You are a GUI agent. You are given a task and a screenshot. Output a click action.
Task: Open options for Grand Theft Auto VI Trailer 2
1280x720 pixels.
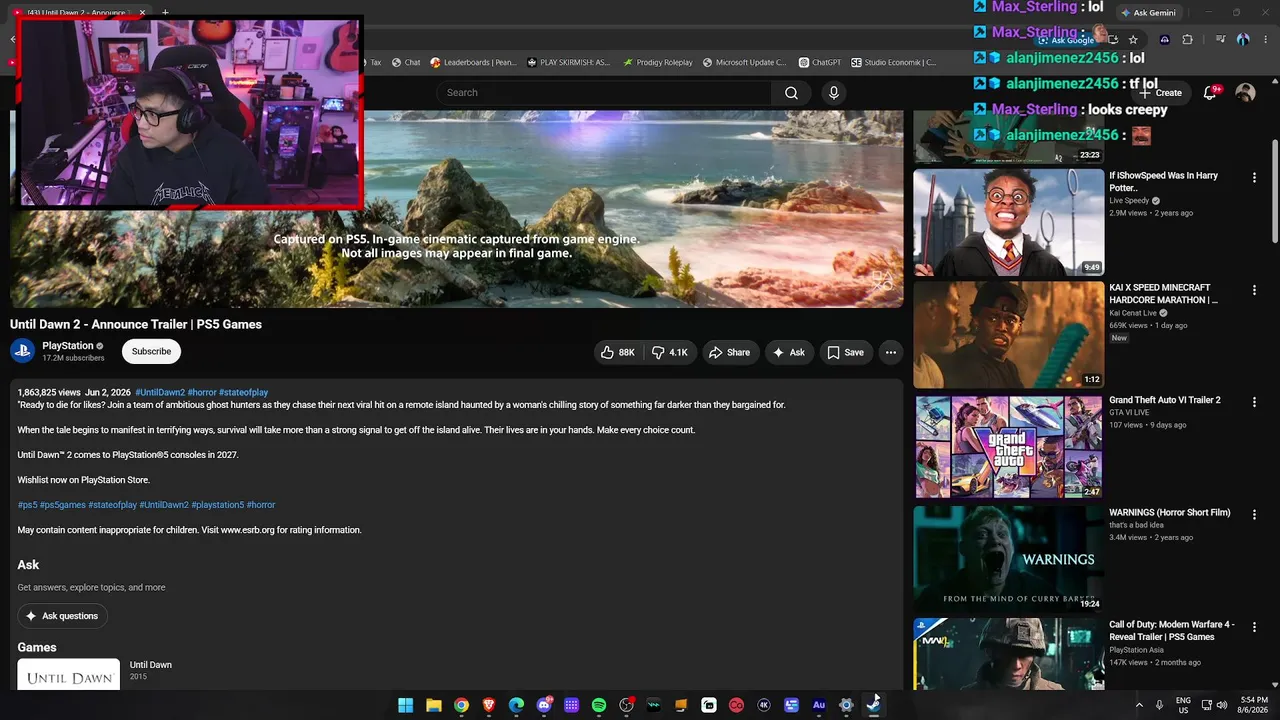1254,402
